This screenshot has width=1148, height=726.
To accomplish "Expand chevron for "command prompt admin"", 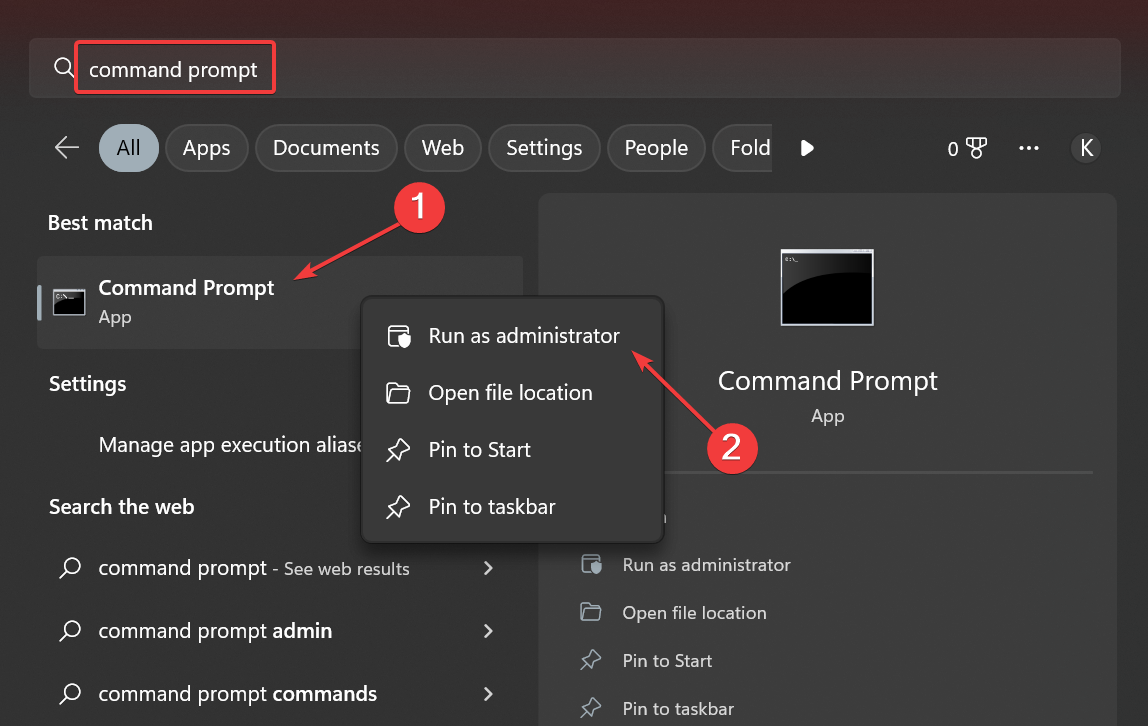I will 488,631.
